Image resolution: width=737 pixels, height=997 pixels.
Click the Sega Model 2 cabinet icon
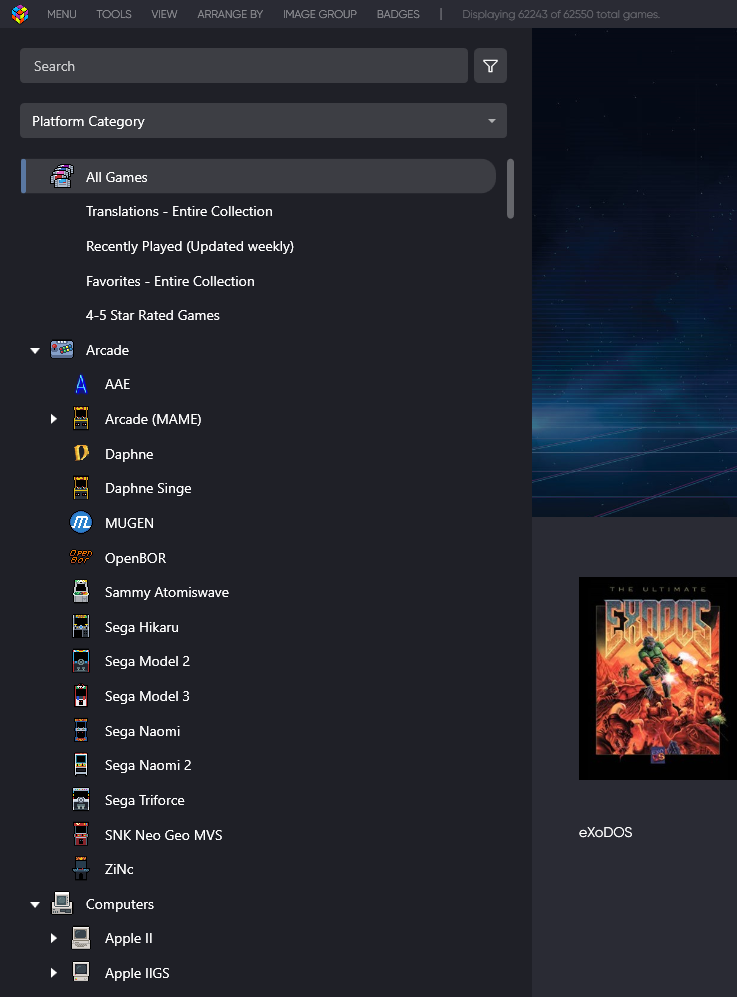point(81,661)
